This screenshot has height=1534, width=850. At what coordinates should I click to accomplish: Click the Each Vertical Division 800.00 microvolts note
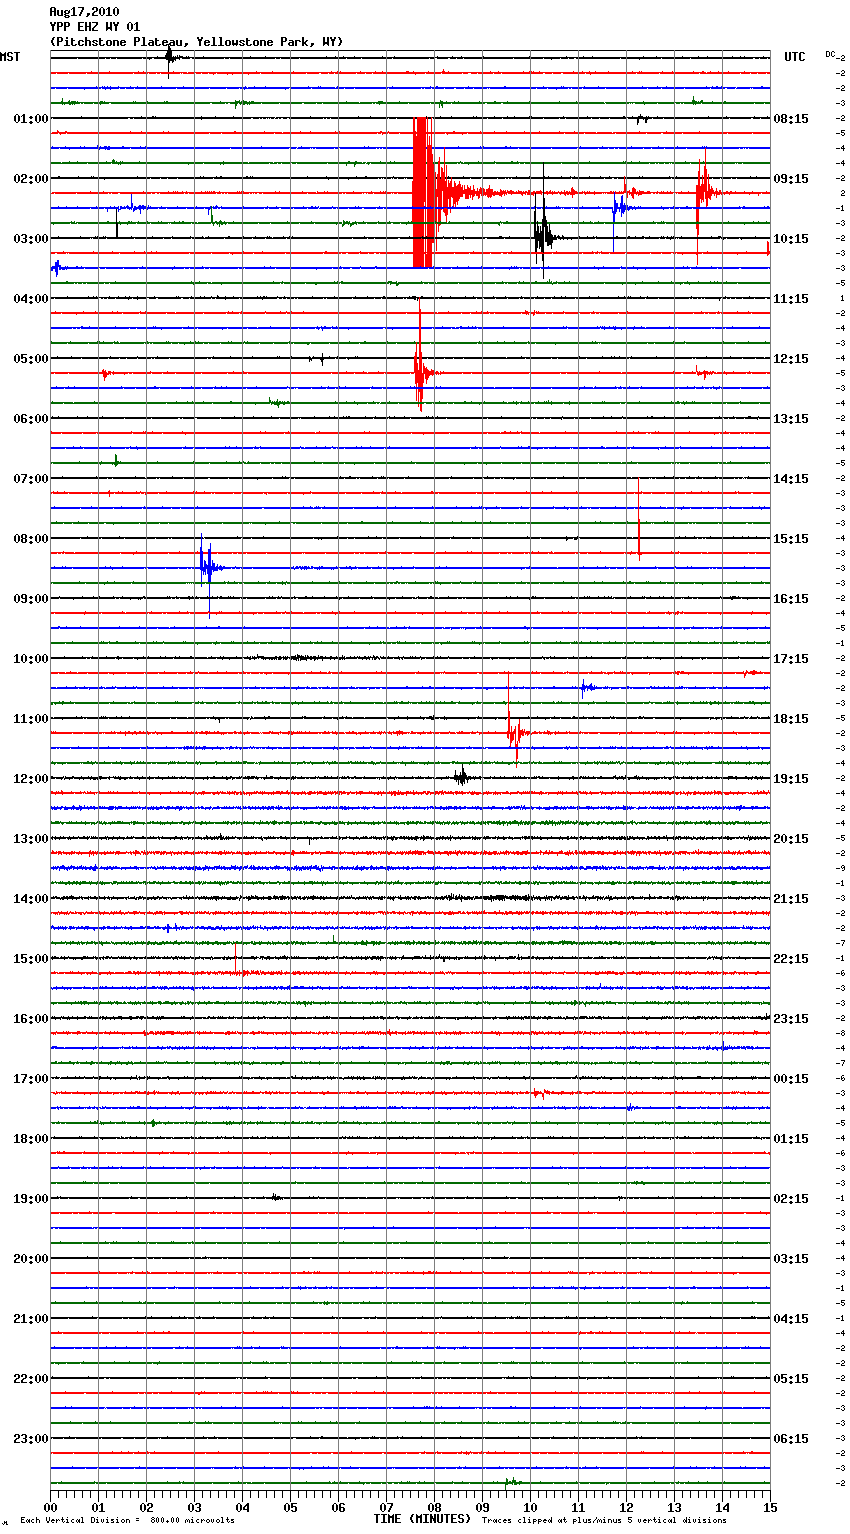click(x=127, y=1520)
